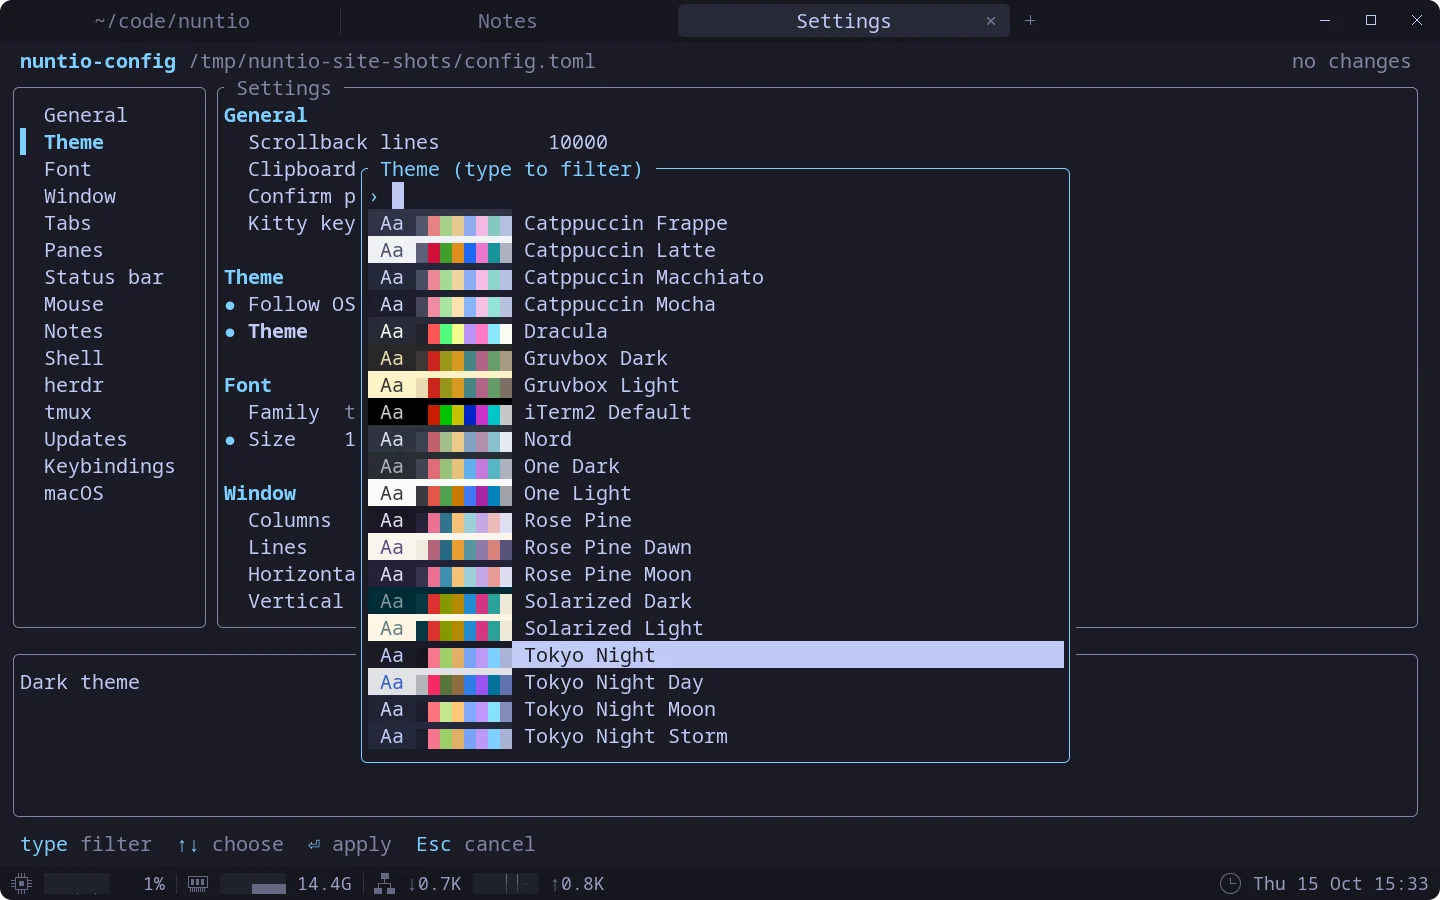Click the memory module icon in status bar
The height and width of the screenshot is (900, 1440).
pyautogui.click(x=198, y=884)
